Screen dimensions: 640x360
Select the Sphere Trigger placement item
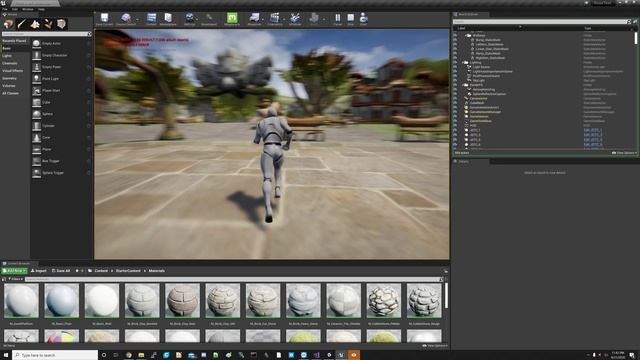(61, 173)
